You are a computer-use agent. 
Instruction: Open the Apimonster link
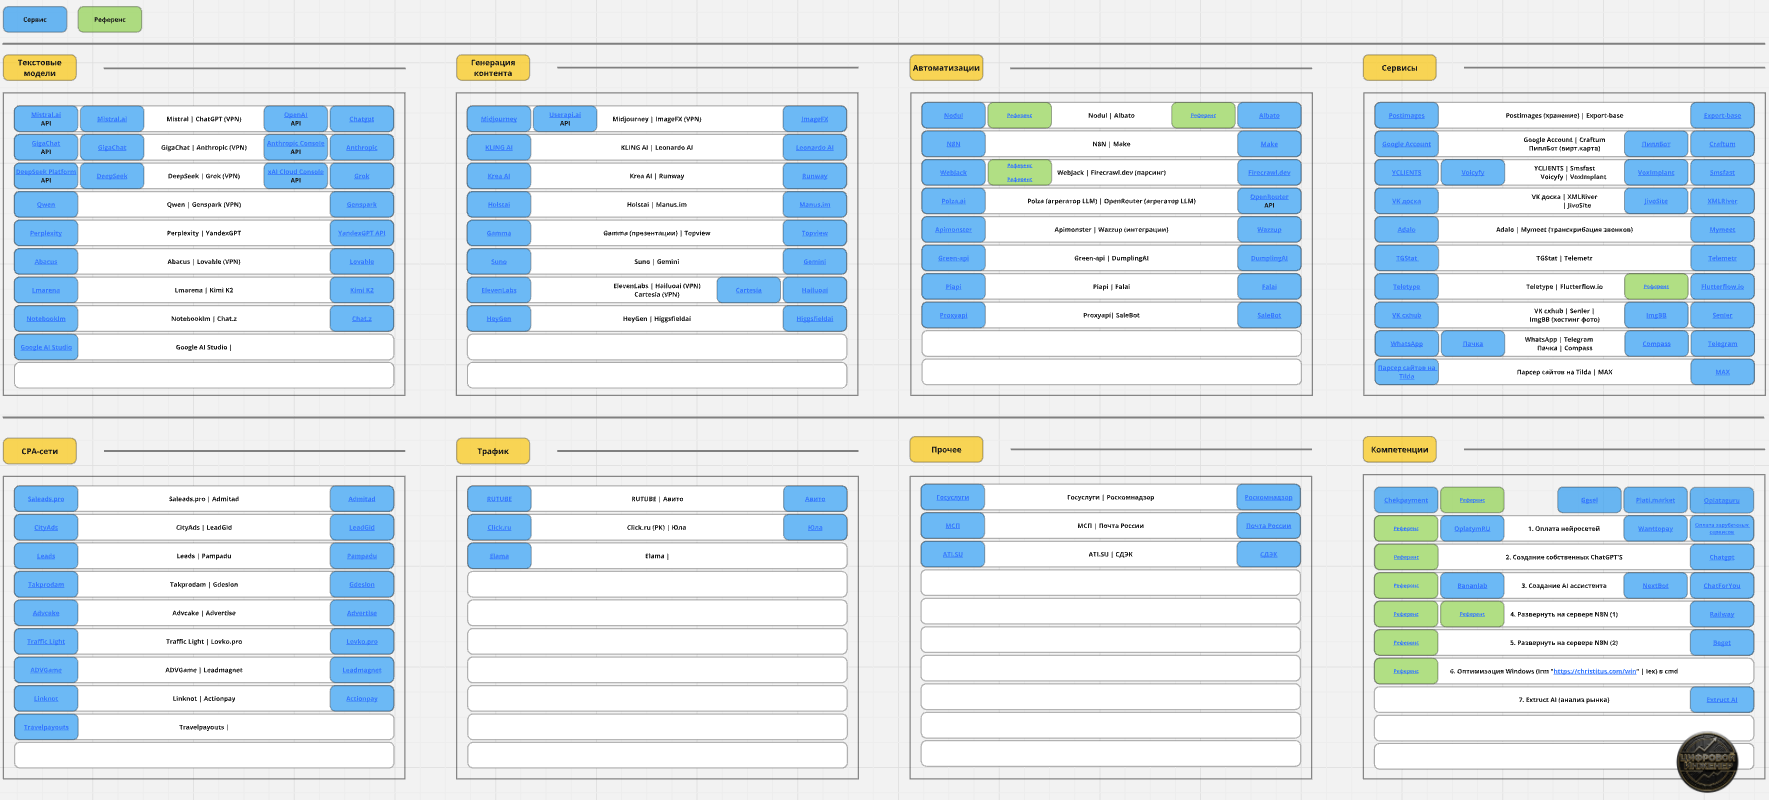click(953, 229)
